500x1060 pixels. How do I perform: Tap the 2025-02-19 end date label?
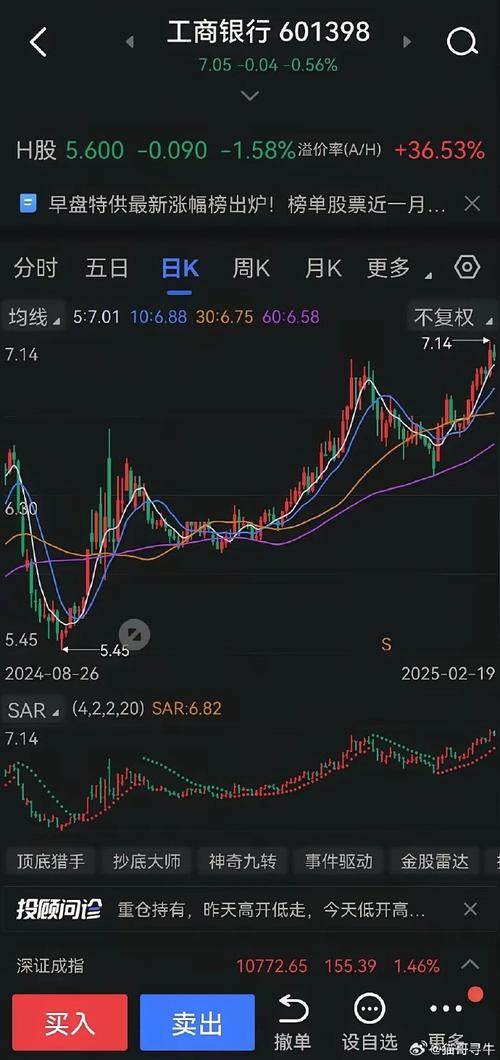tap(447, 673)
